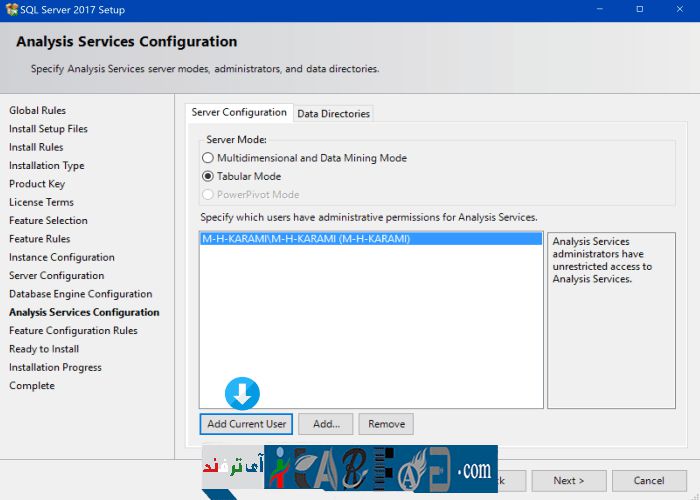This screenshot has height=500, width=700.
Task: Select the Tabular Mode radio button
Action: pos(208,176)
